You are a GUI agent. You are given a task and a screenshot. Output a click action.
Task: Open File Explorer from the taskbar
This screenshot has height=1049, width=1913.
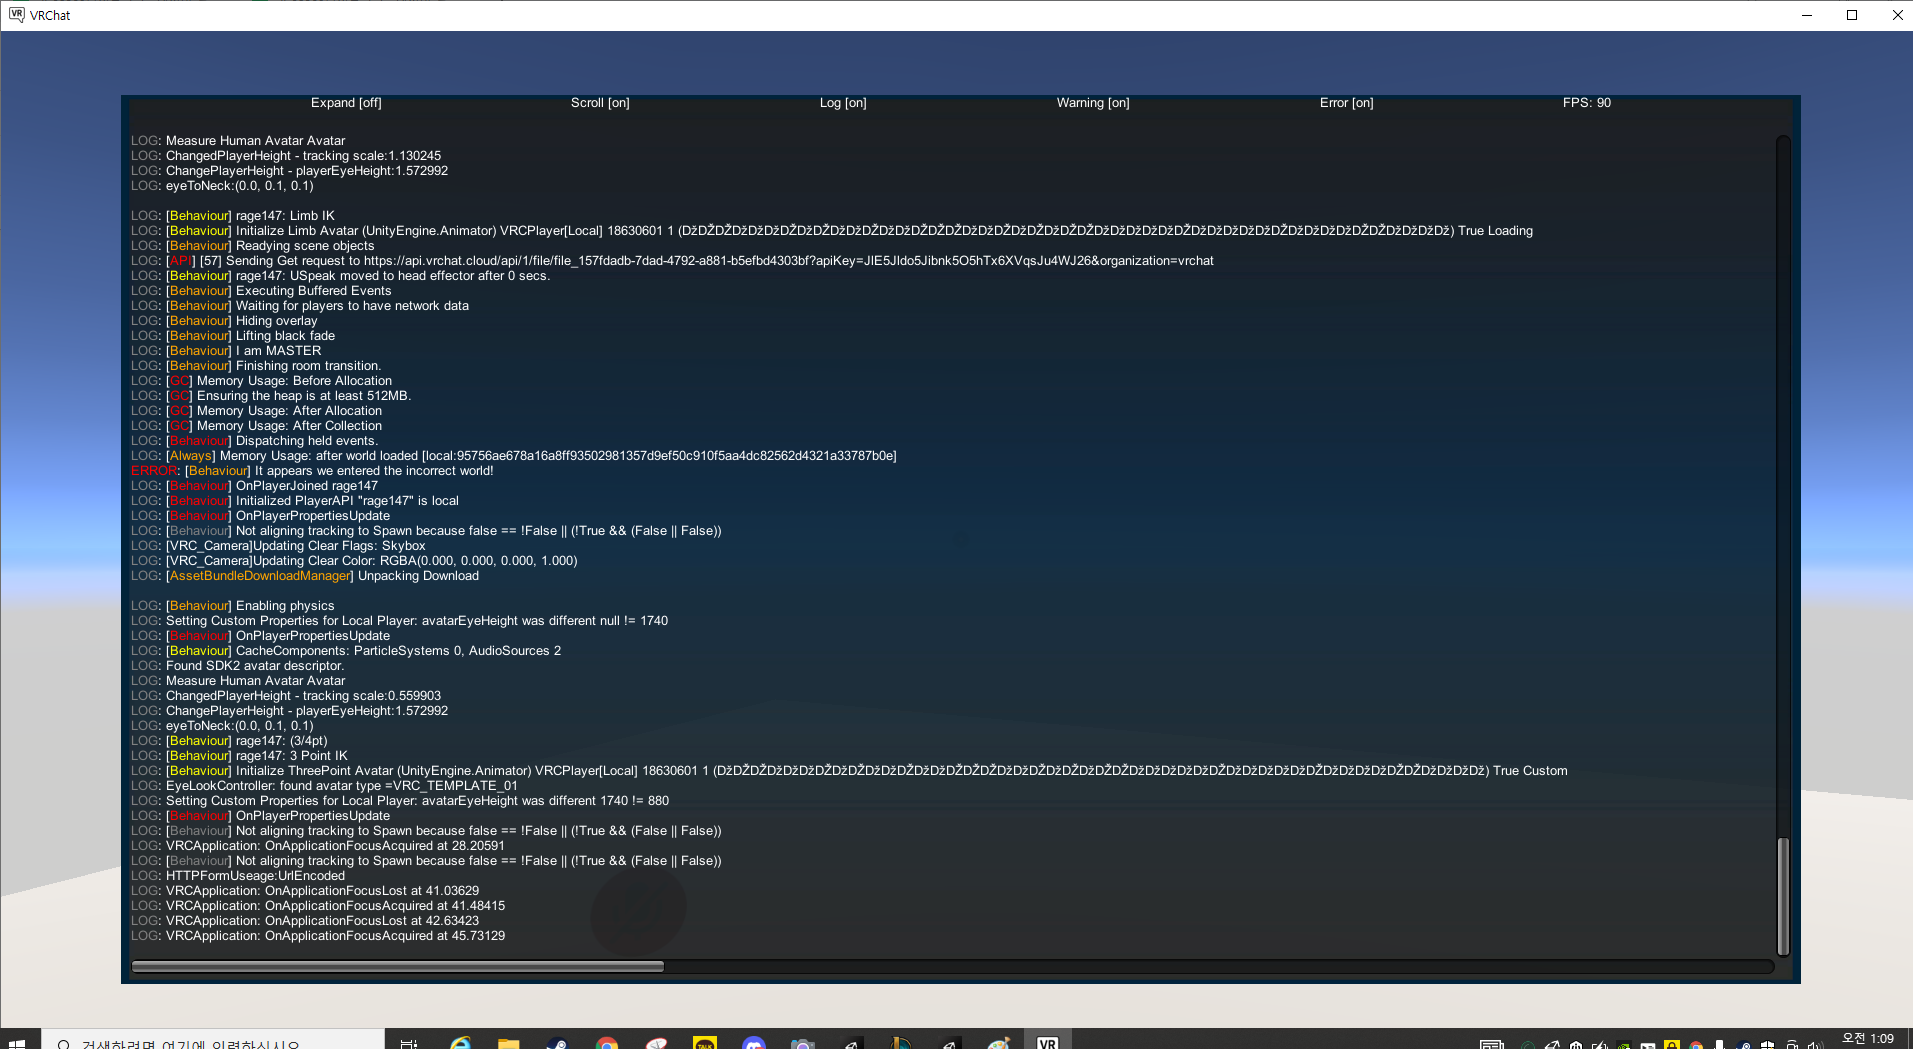tap(509, 1042)
